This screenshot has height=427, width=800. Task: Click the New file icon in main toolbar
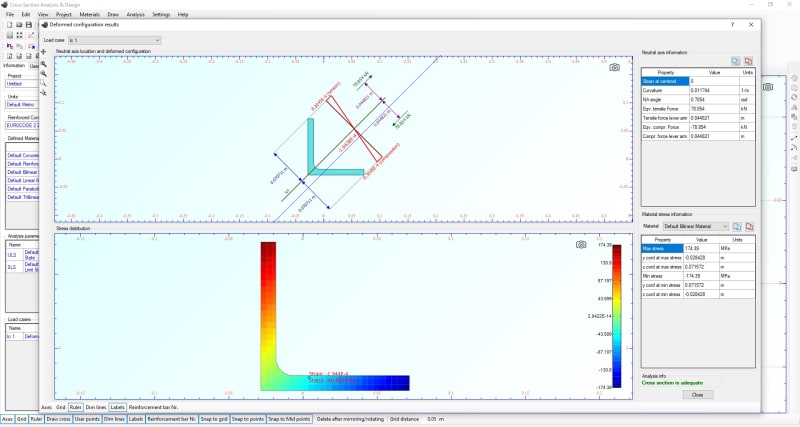[x=9, y=24]
